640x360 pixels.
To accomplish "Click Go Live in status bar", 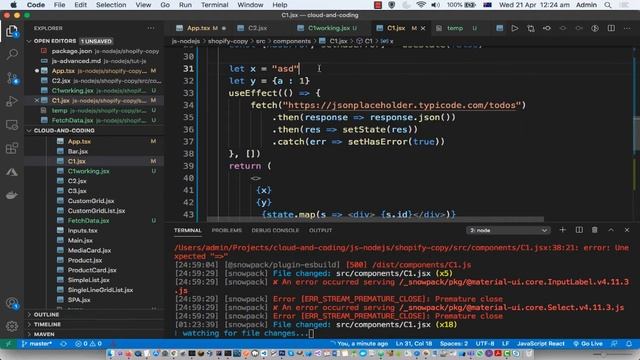I will pyautogui.click(x=588, y=344).
